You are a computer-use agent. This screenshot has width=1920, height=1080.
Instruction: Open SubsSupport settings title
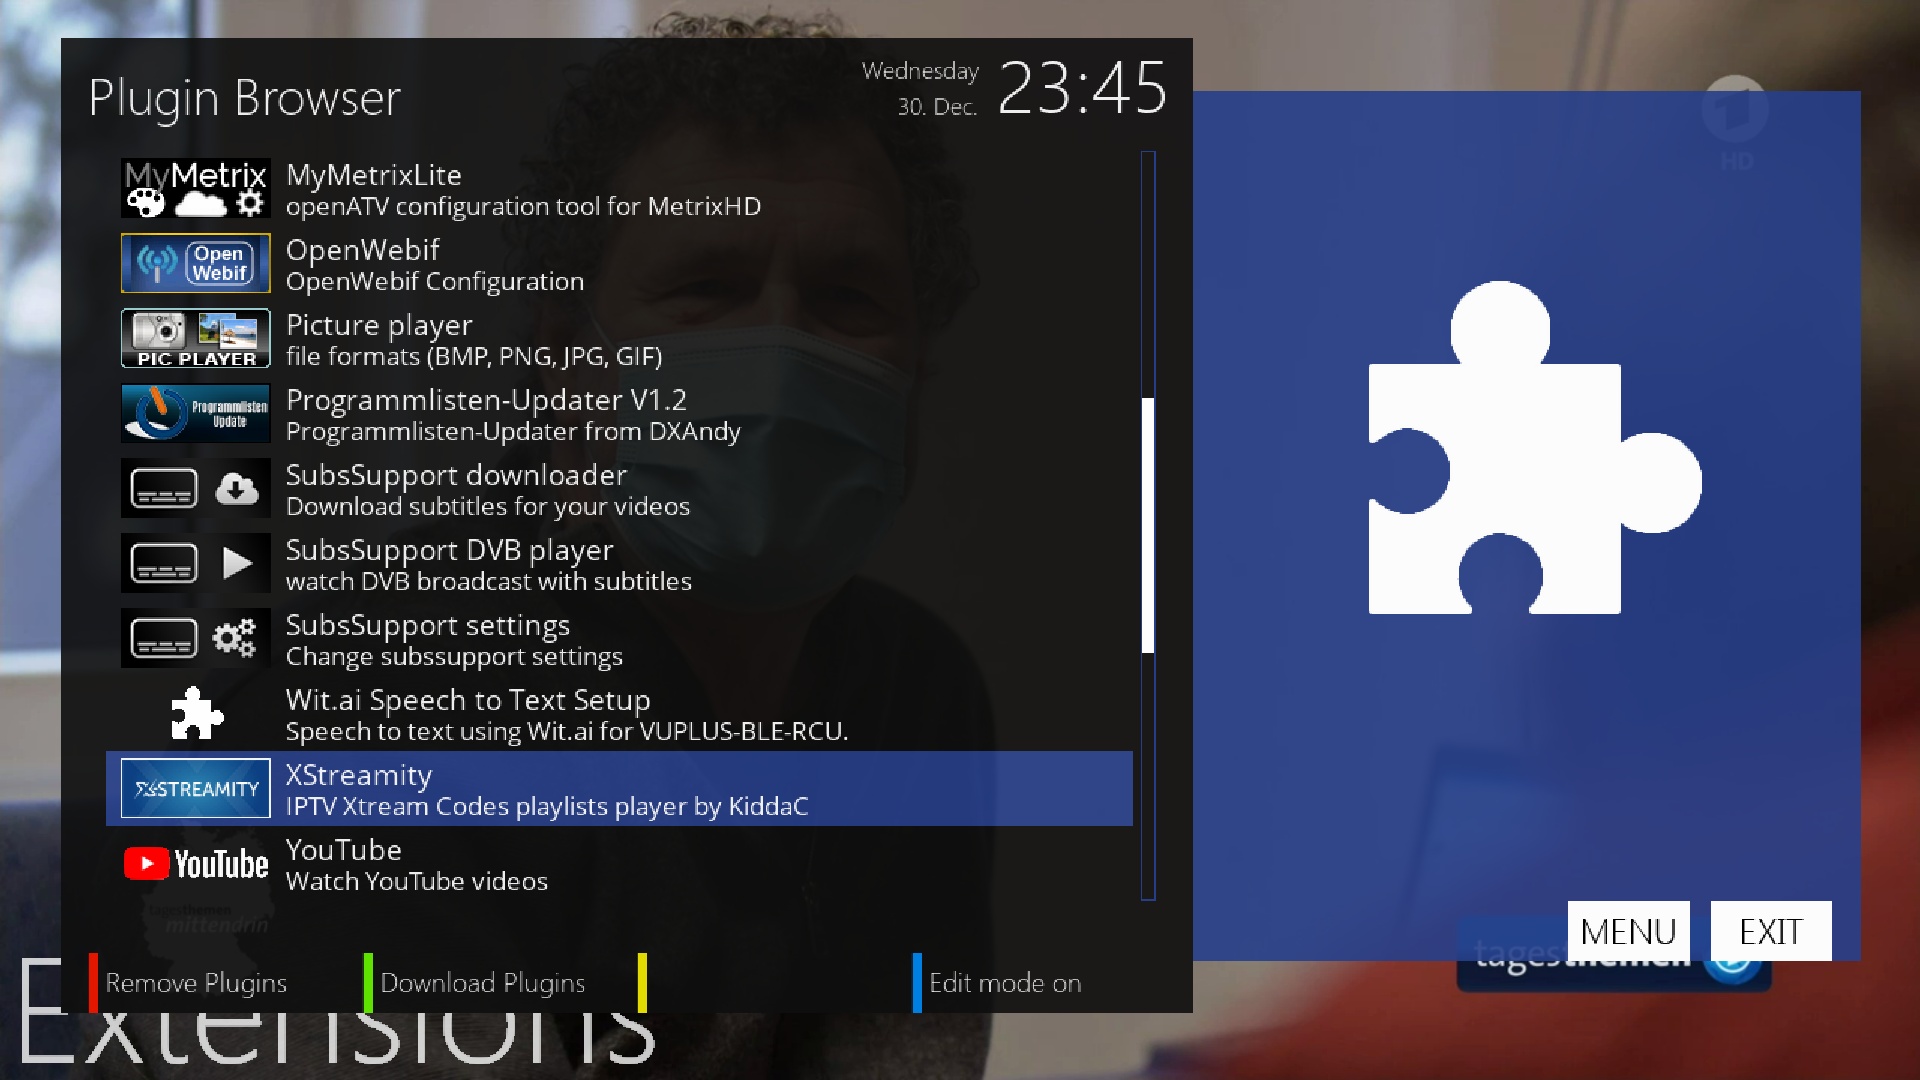click(x=427, y=625)
